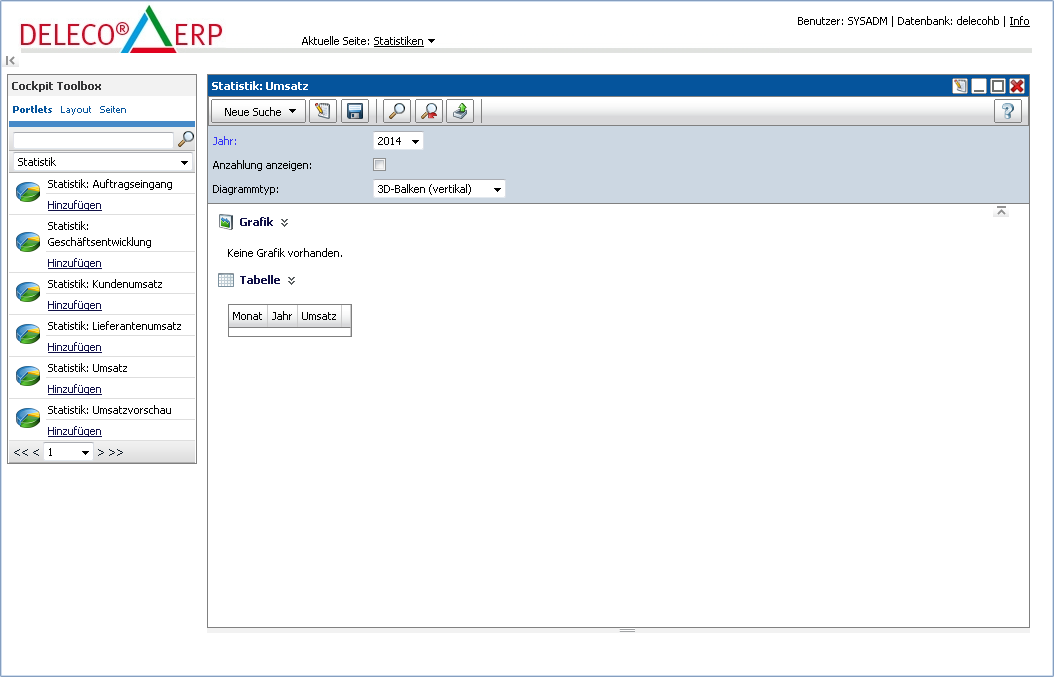The image size is (1054, 677).
Task: Collapse the sidebar with the arrow icon
Action: tap(11, 61)
